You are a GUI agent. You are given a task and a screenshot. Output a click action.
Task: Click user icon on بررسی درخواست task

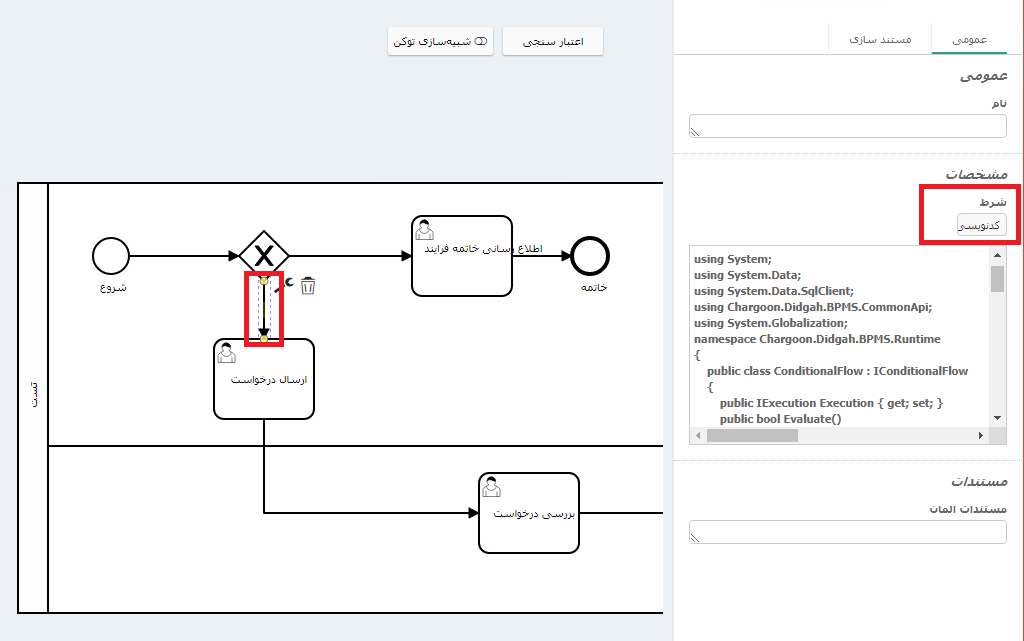pos(492,487)
